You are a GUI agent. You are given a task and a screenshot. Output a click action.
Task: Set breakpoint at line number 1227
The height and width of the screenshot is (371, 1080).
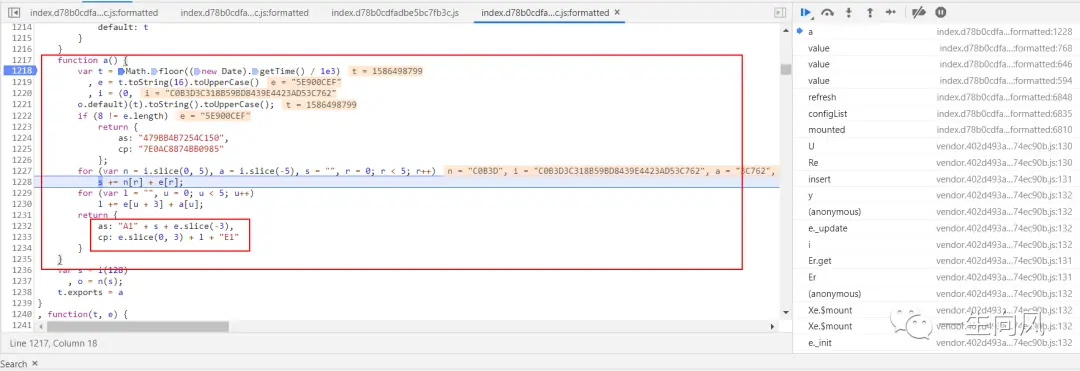[21, 171]
